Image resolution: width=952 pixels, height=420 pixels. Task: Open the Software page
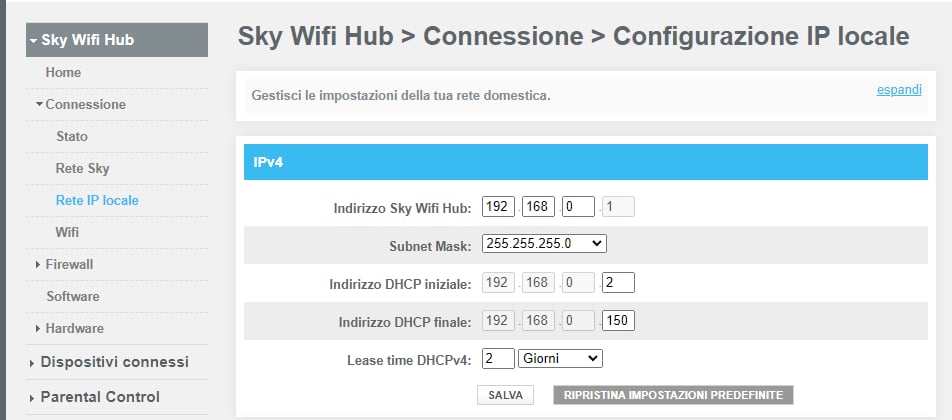click(x=72, y=296)
